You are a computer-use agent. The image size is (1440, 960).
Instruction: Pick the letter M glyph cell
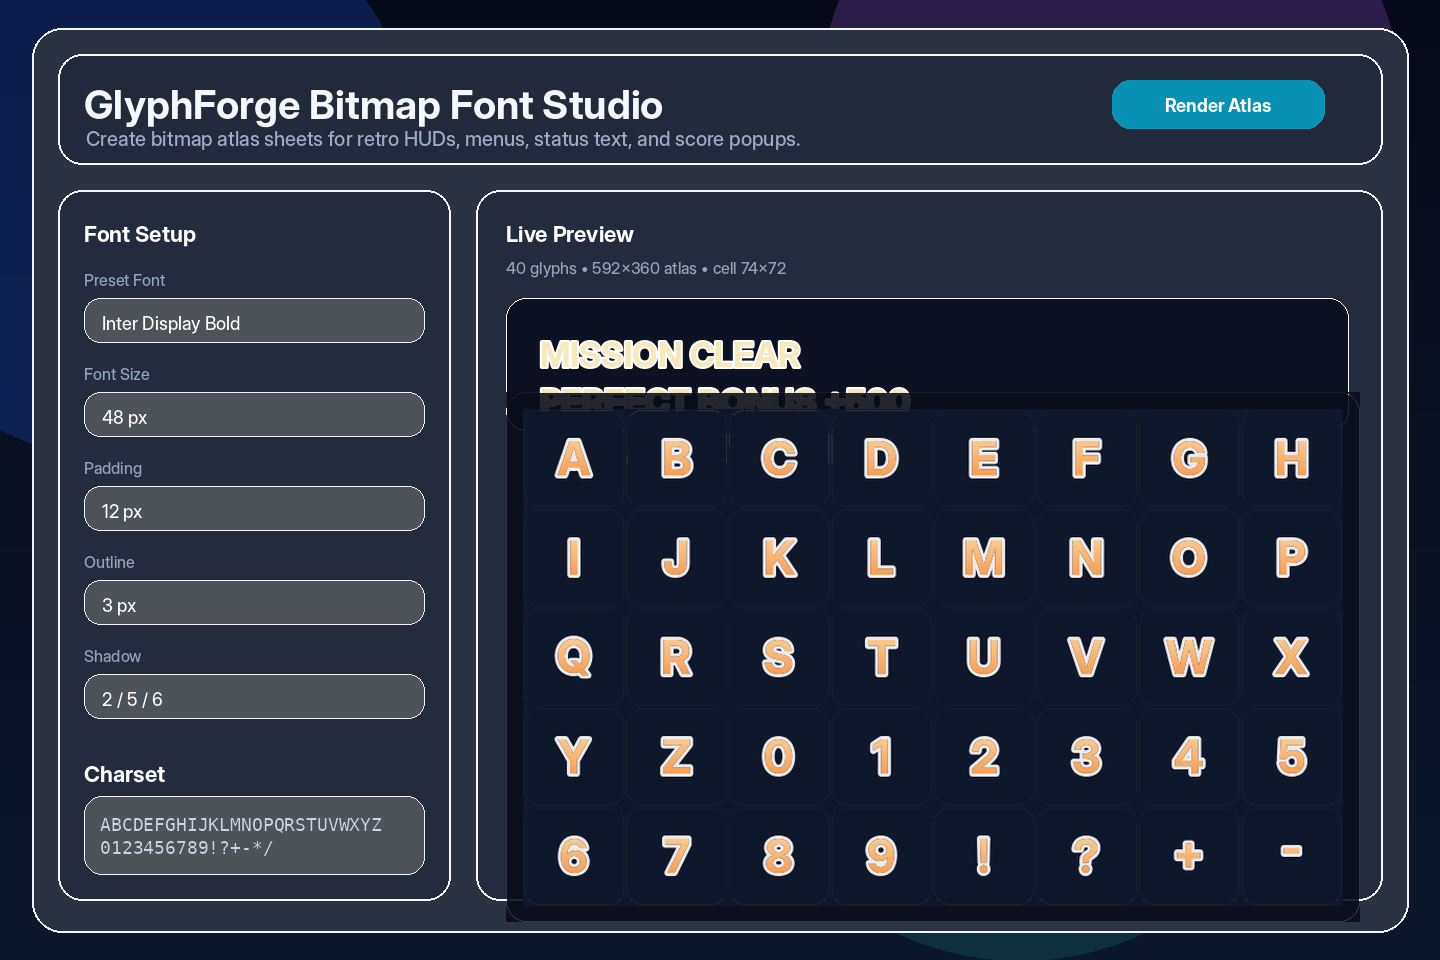click(x=984, y=558)
